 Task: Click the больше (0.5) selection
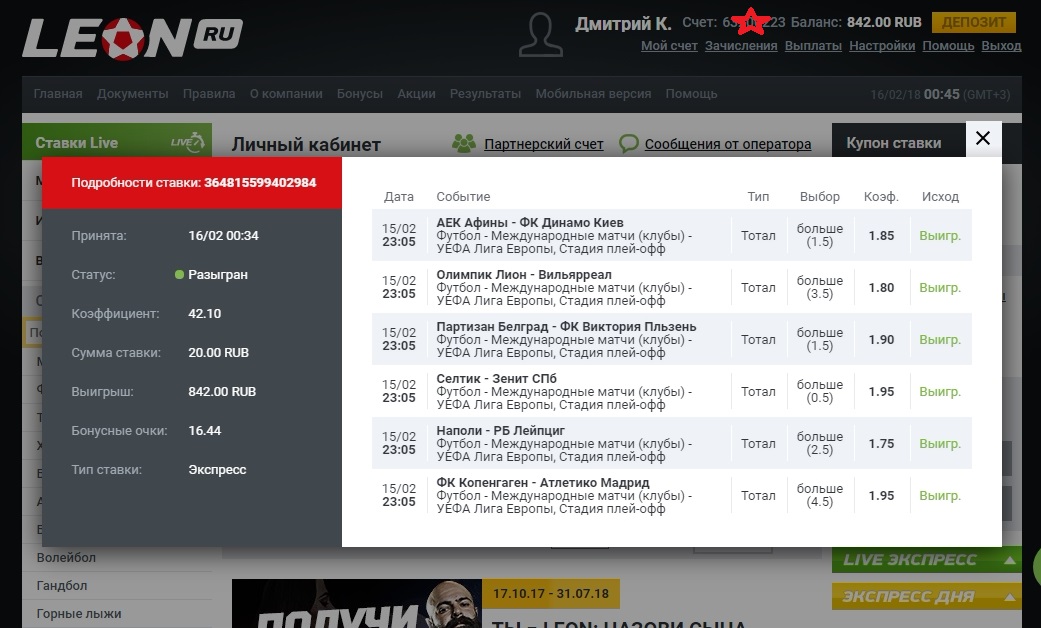click(x=820, y=391)
